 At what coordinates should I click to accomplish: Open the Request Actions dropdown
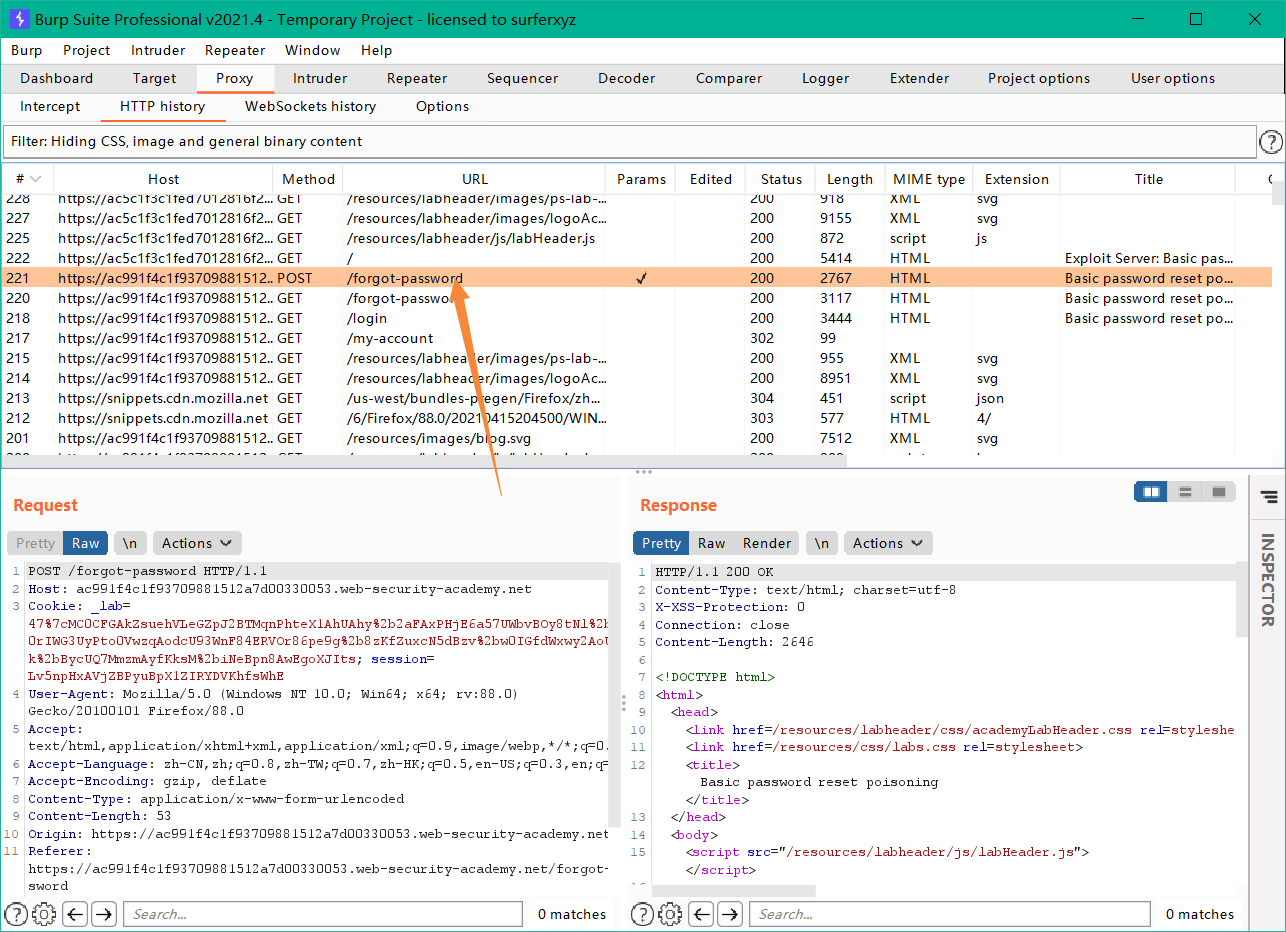[x=196, y=543]
